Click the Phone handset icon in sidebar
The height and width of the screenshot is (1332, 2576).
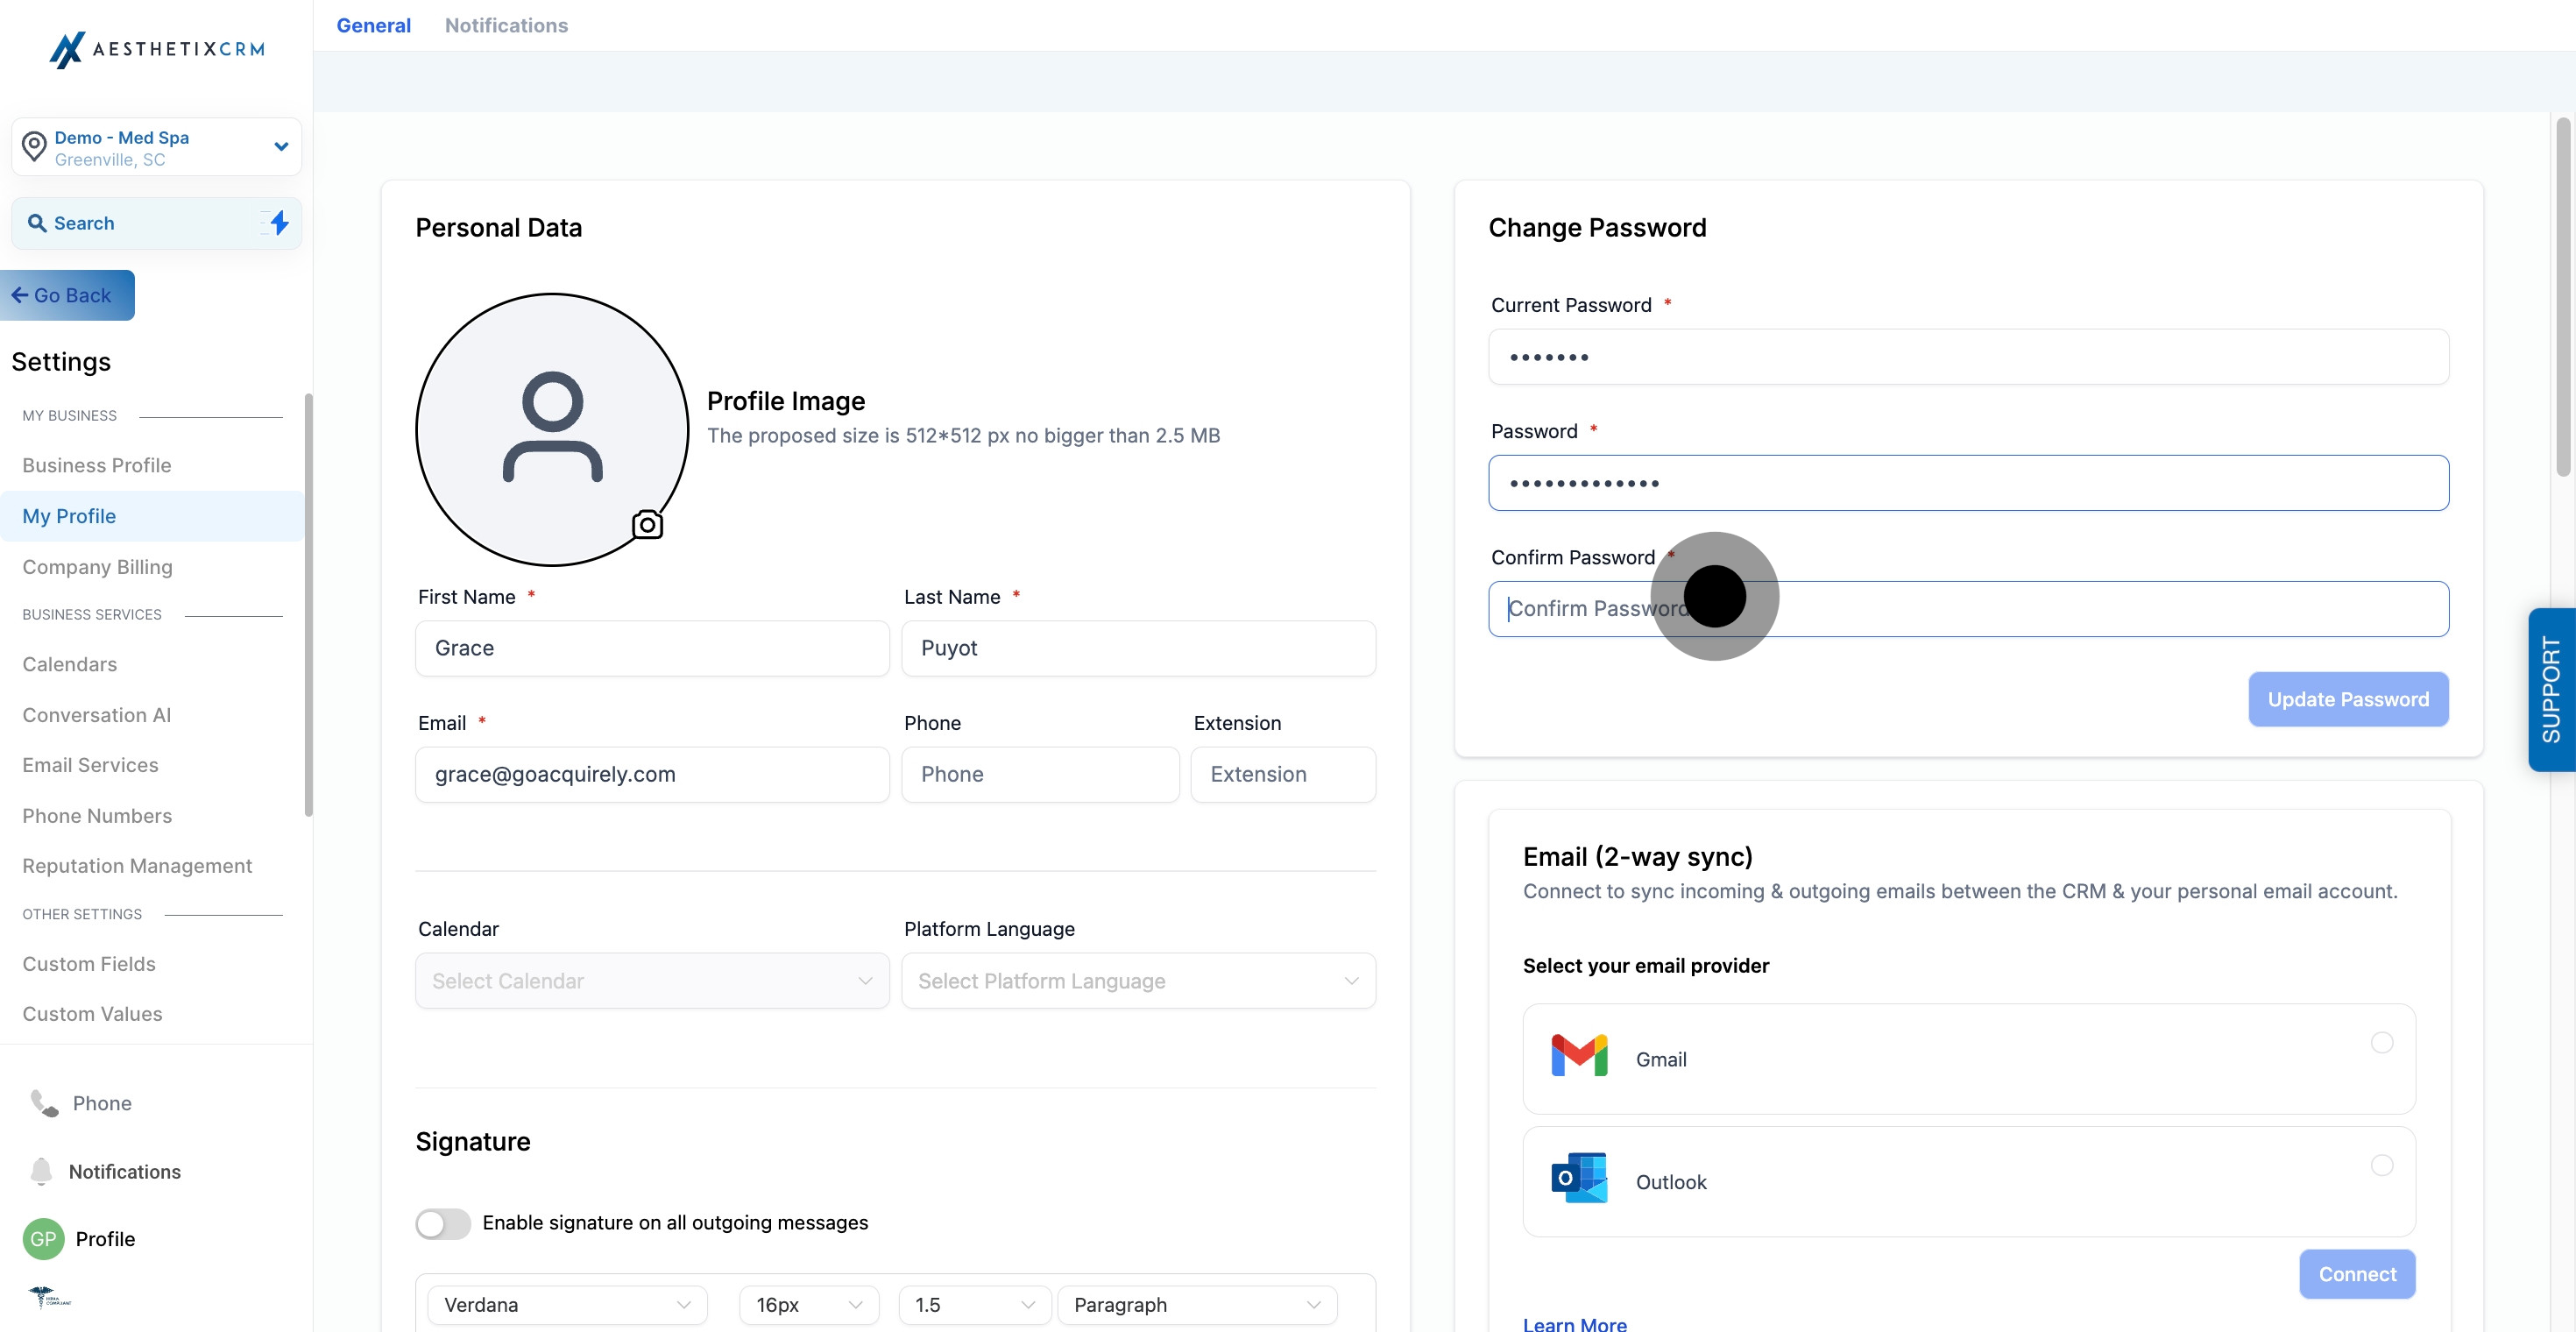point(44,1102)
